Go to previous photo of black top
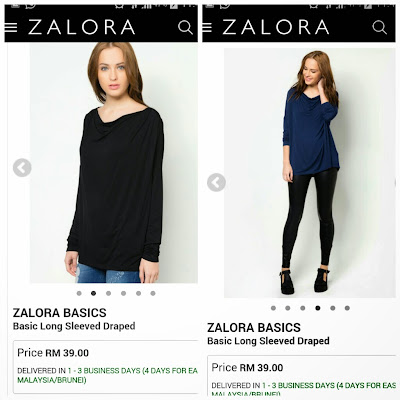Viewport: 400px width, 400px height. 22,168
